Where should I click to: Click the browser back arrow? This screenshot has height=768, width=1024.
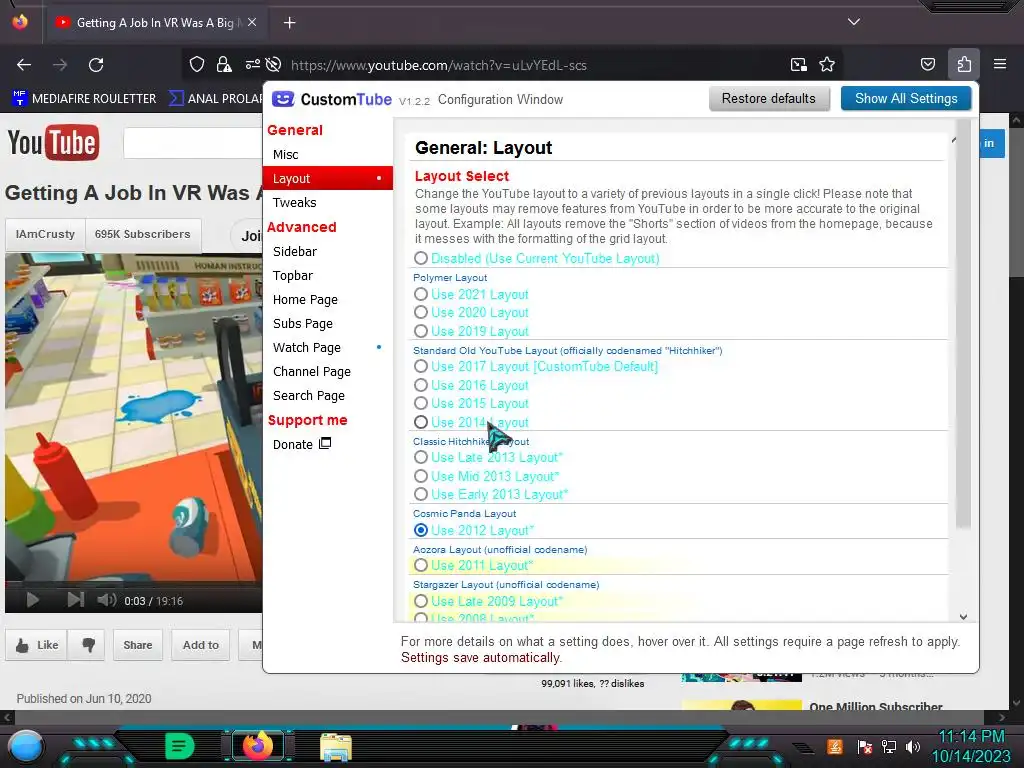(24, 65)
